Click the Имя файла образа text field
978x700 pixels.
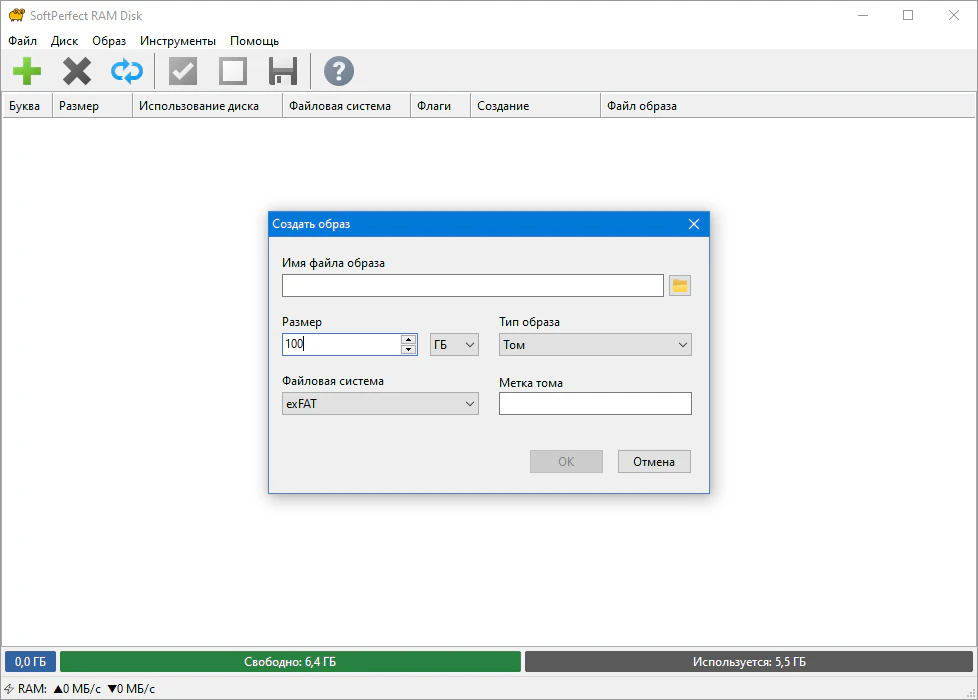[x=472, y=286]
